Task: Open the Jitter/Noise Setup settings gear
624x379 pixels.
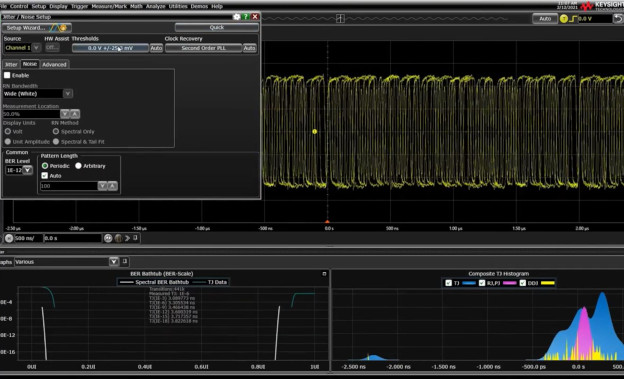Action: tap(237, 17)
